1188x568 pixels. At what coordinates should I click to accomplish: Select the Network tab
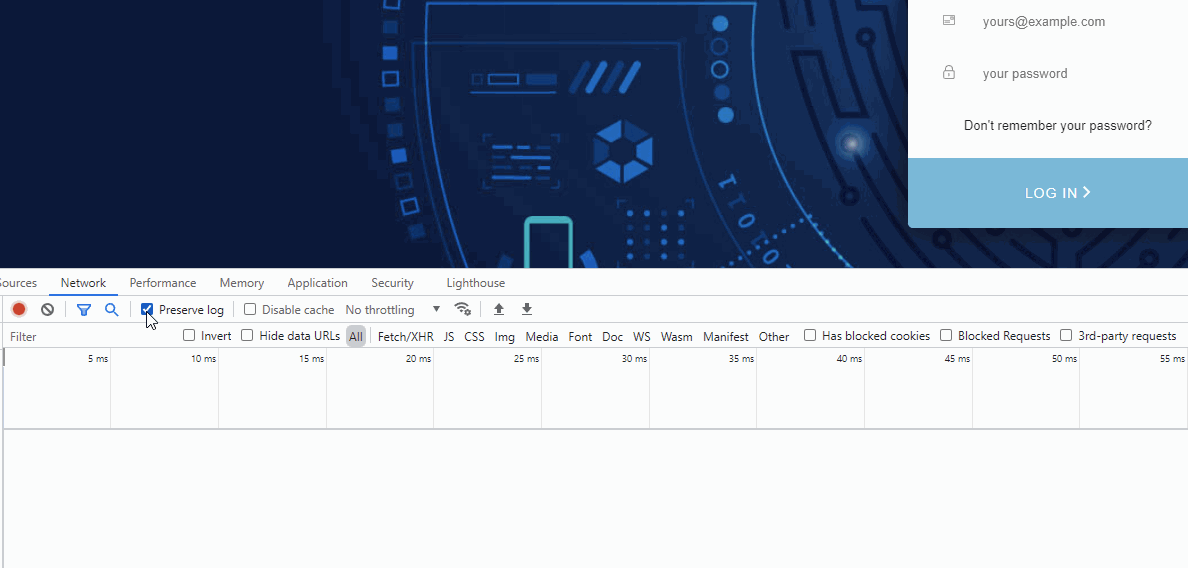coord(83,282)
